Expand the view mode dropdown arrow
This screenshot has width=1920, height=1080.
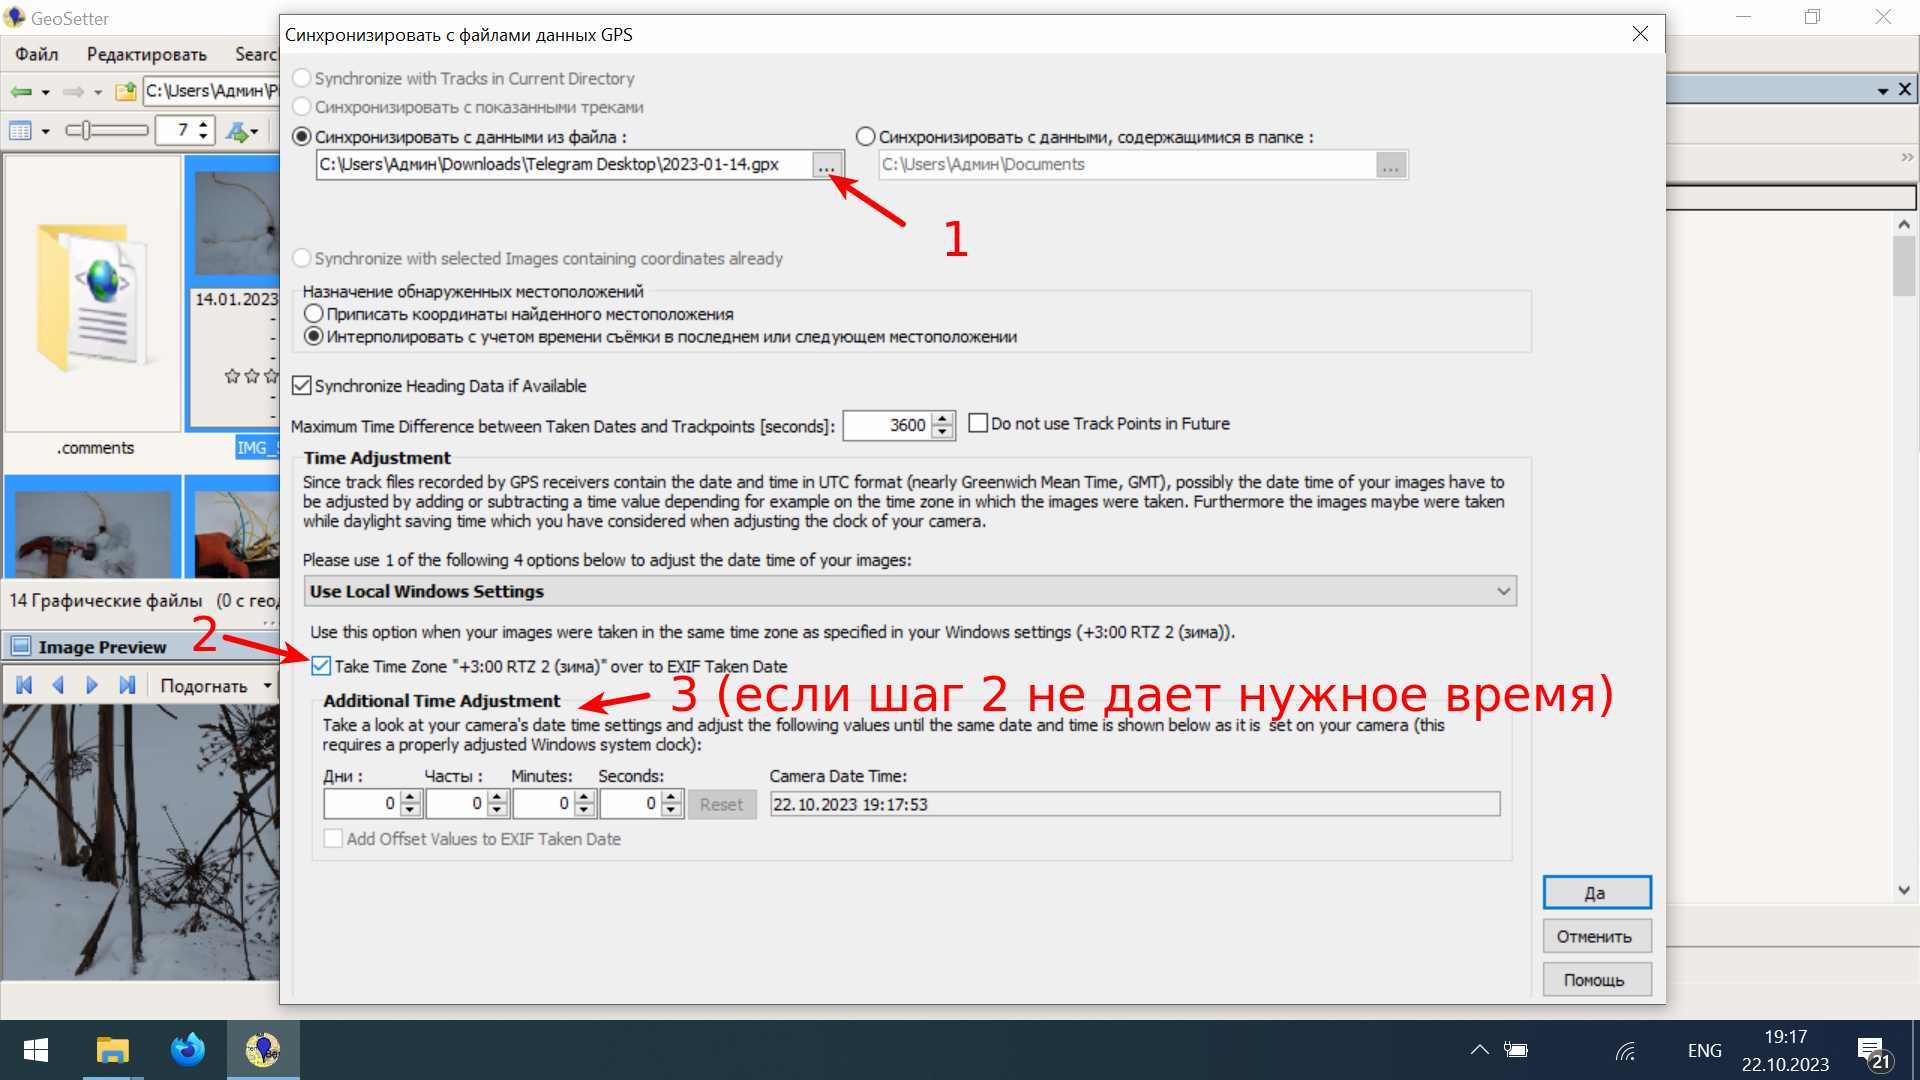[x=46, y=131]
